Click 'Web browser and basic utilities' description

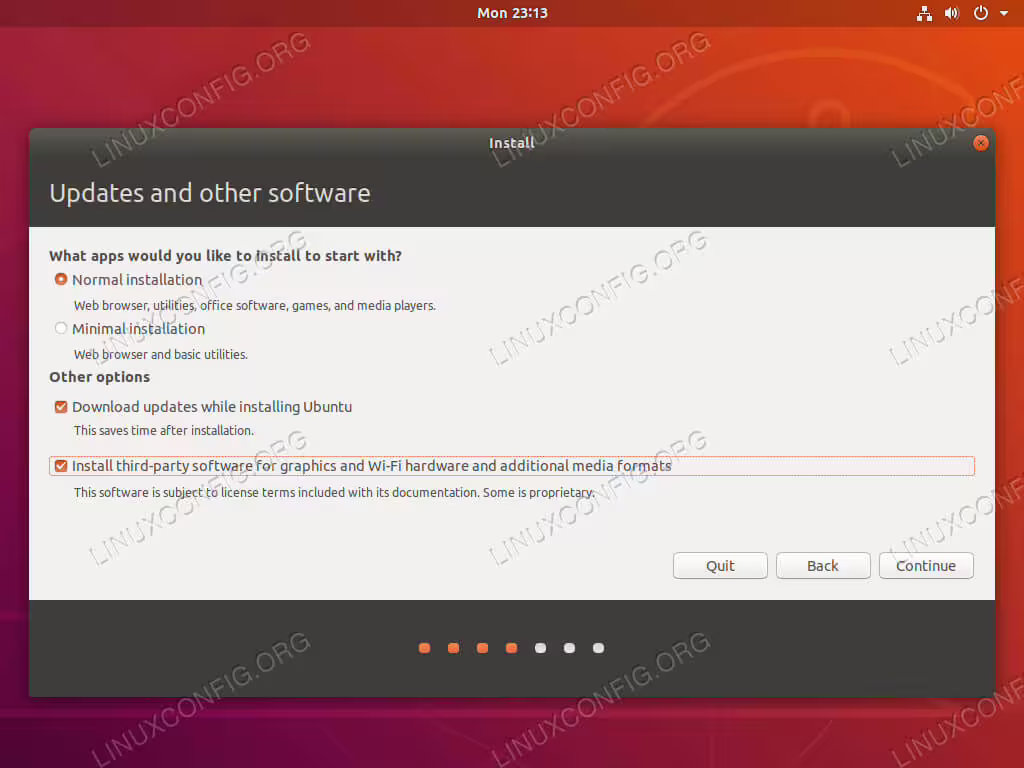(x=161, y=355)
